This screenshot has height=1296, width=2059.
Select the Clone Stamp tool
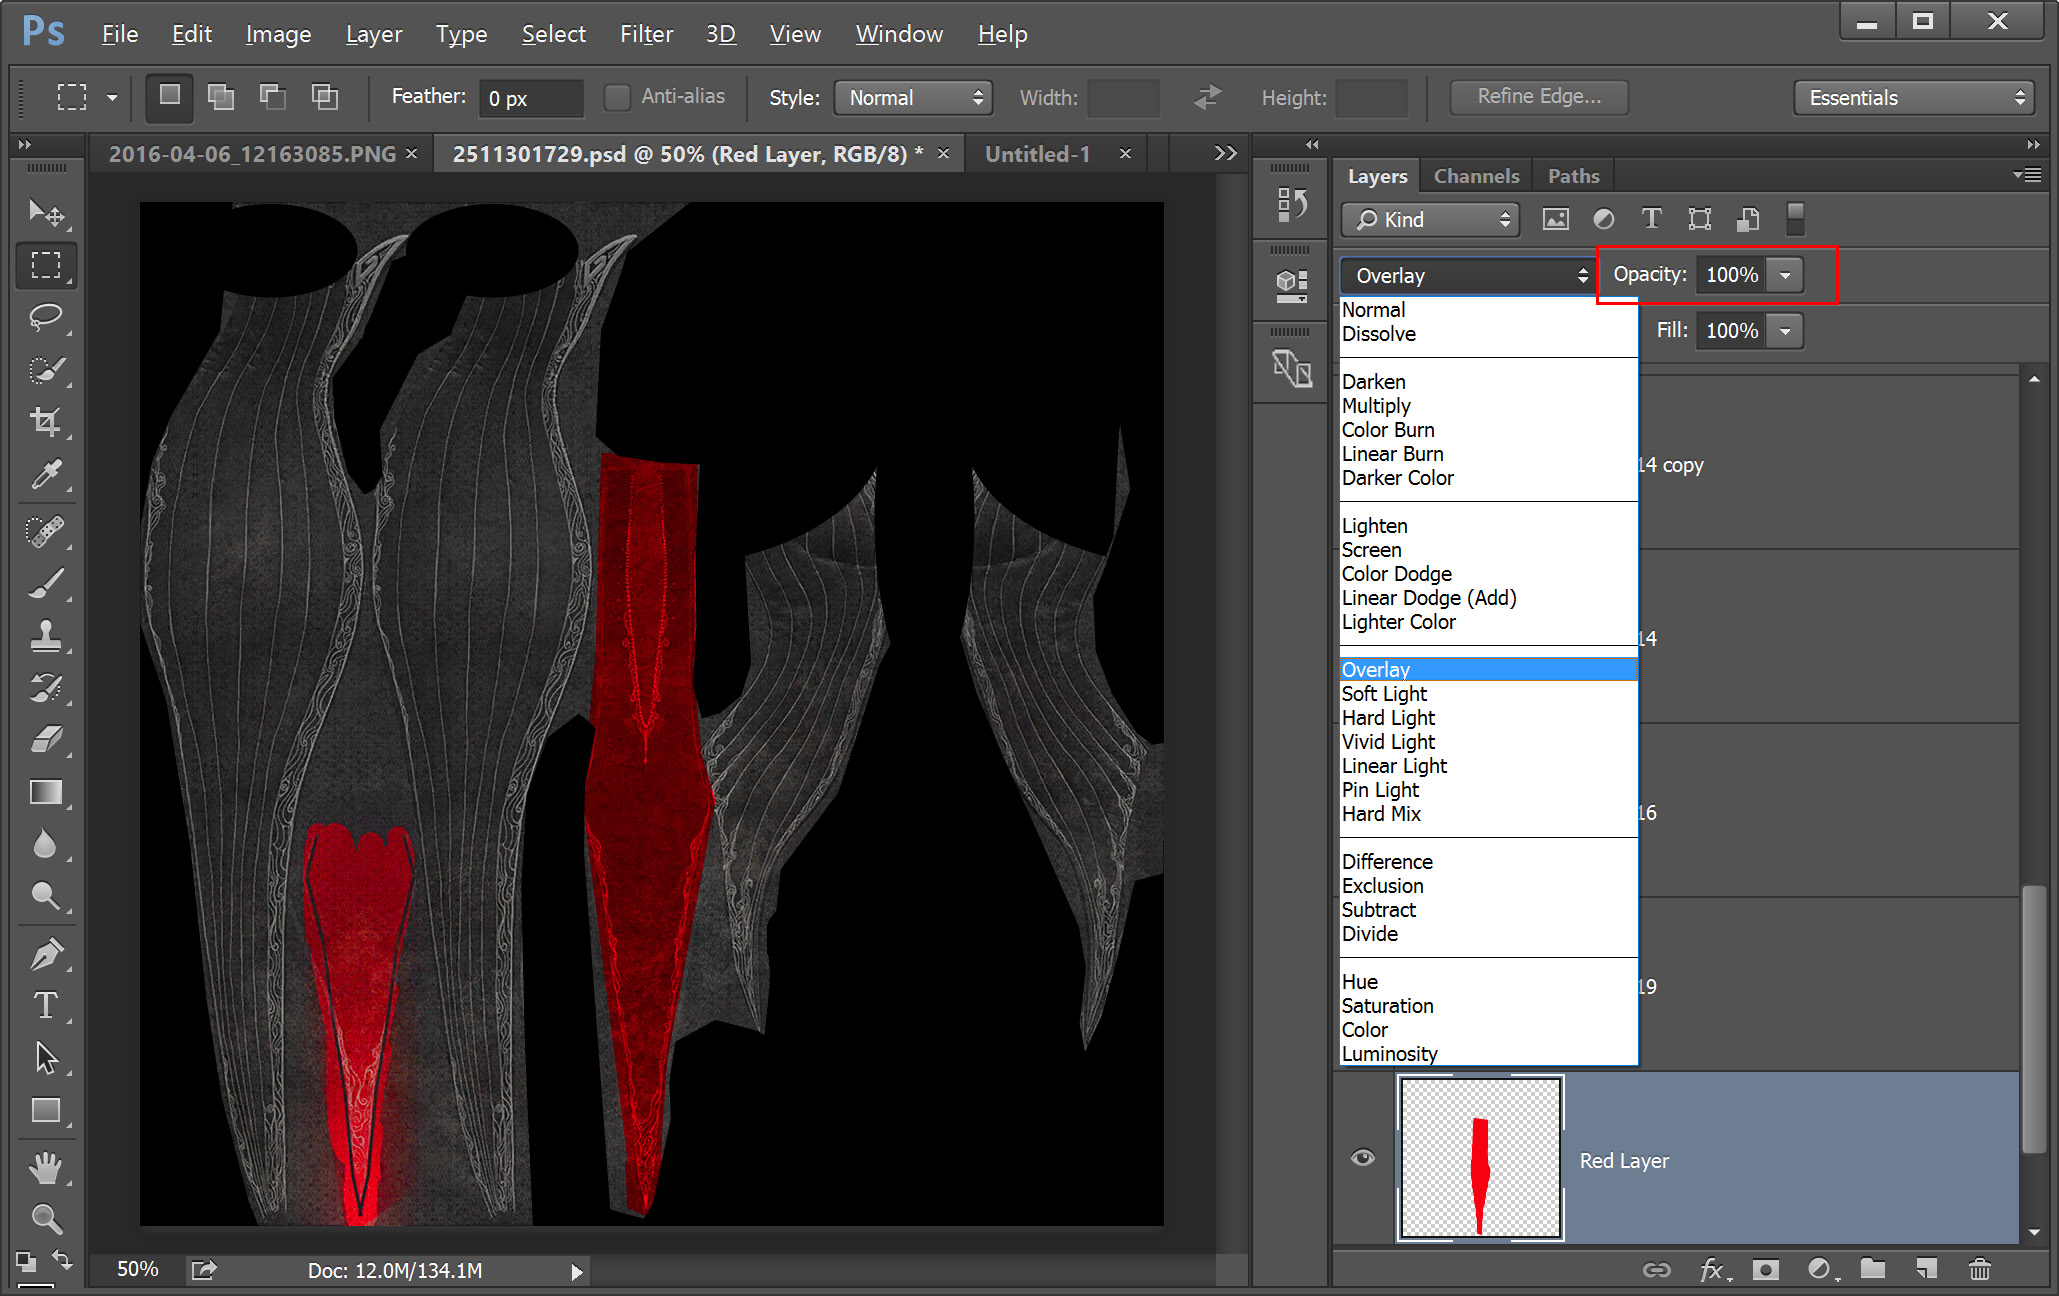(x=45, y=636)
